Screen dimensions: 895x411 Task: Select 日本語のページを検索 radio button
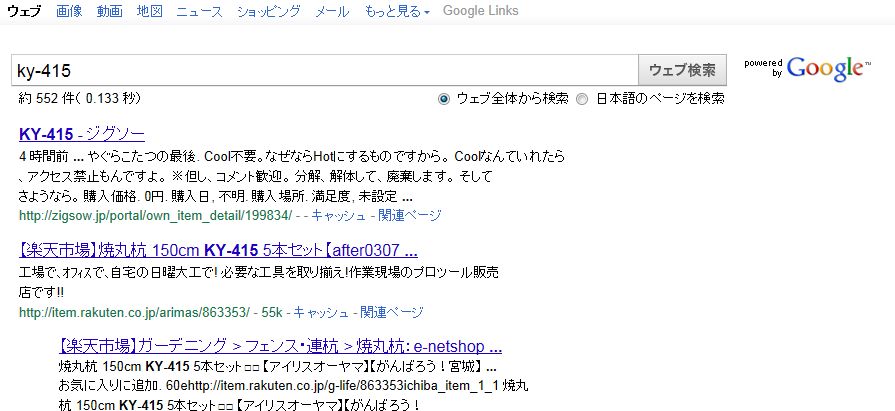point(582,99)
